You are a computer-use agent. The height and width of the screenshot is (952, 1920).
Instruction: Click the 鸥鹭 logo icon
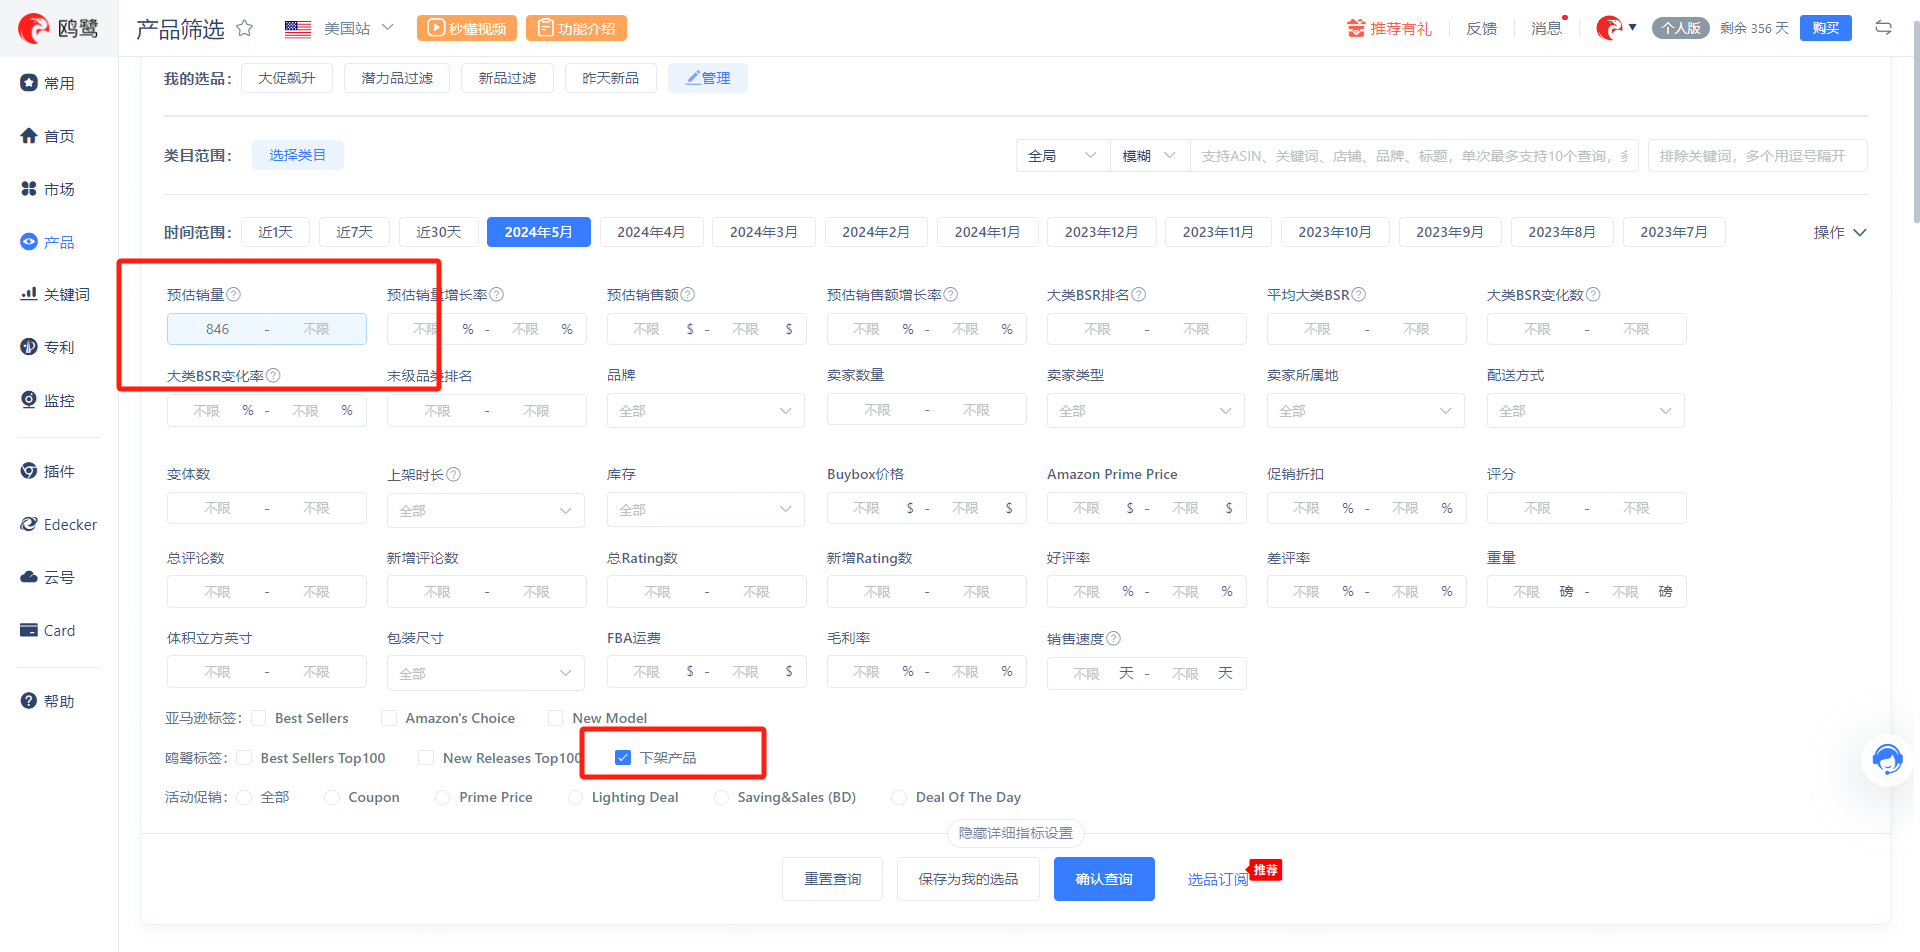pos(33,28)
